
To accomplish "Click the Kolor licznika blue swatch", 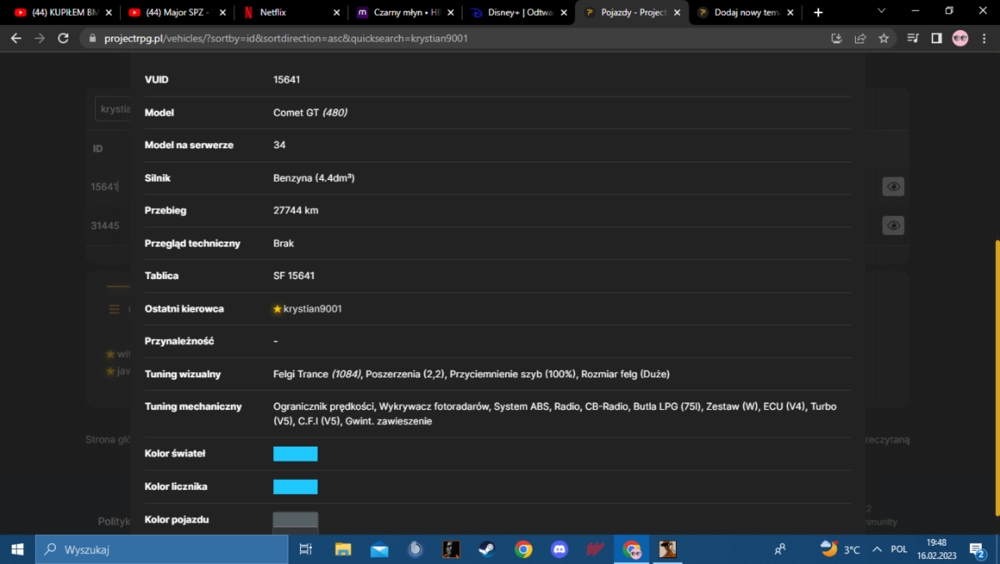I will point(295,487).
